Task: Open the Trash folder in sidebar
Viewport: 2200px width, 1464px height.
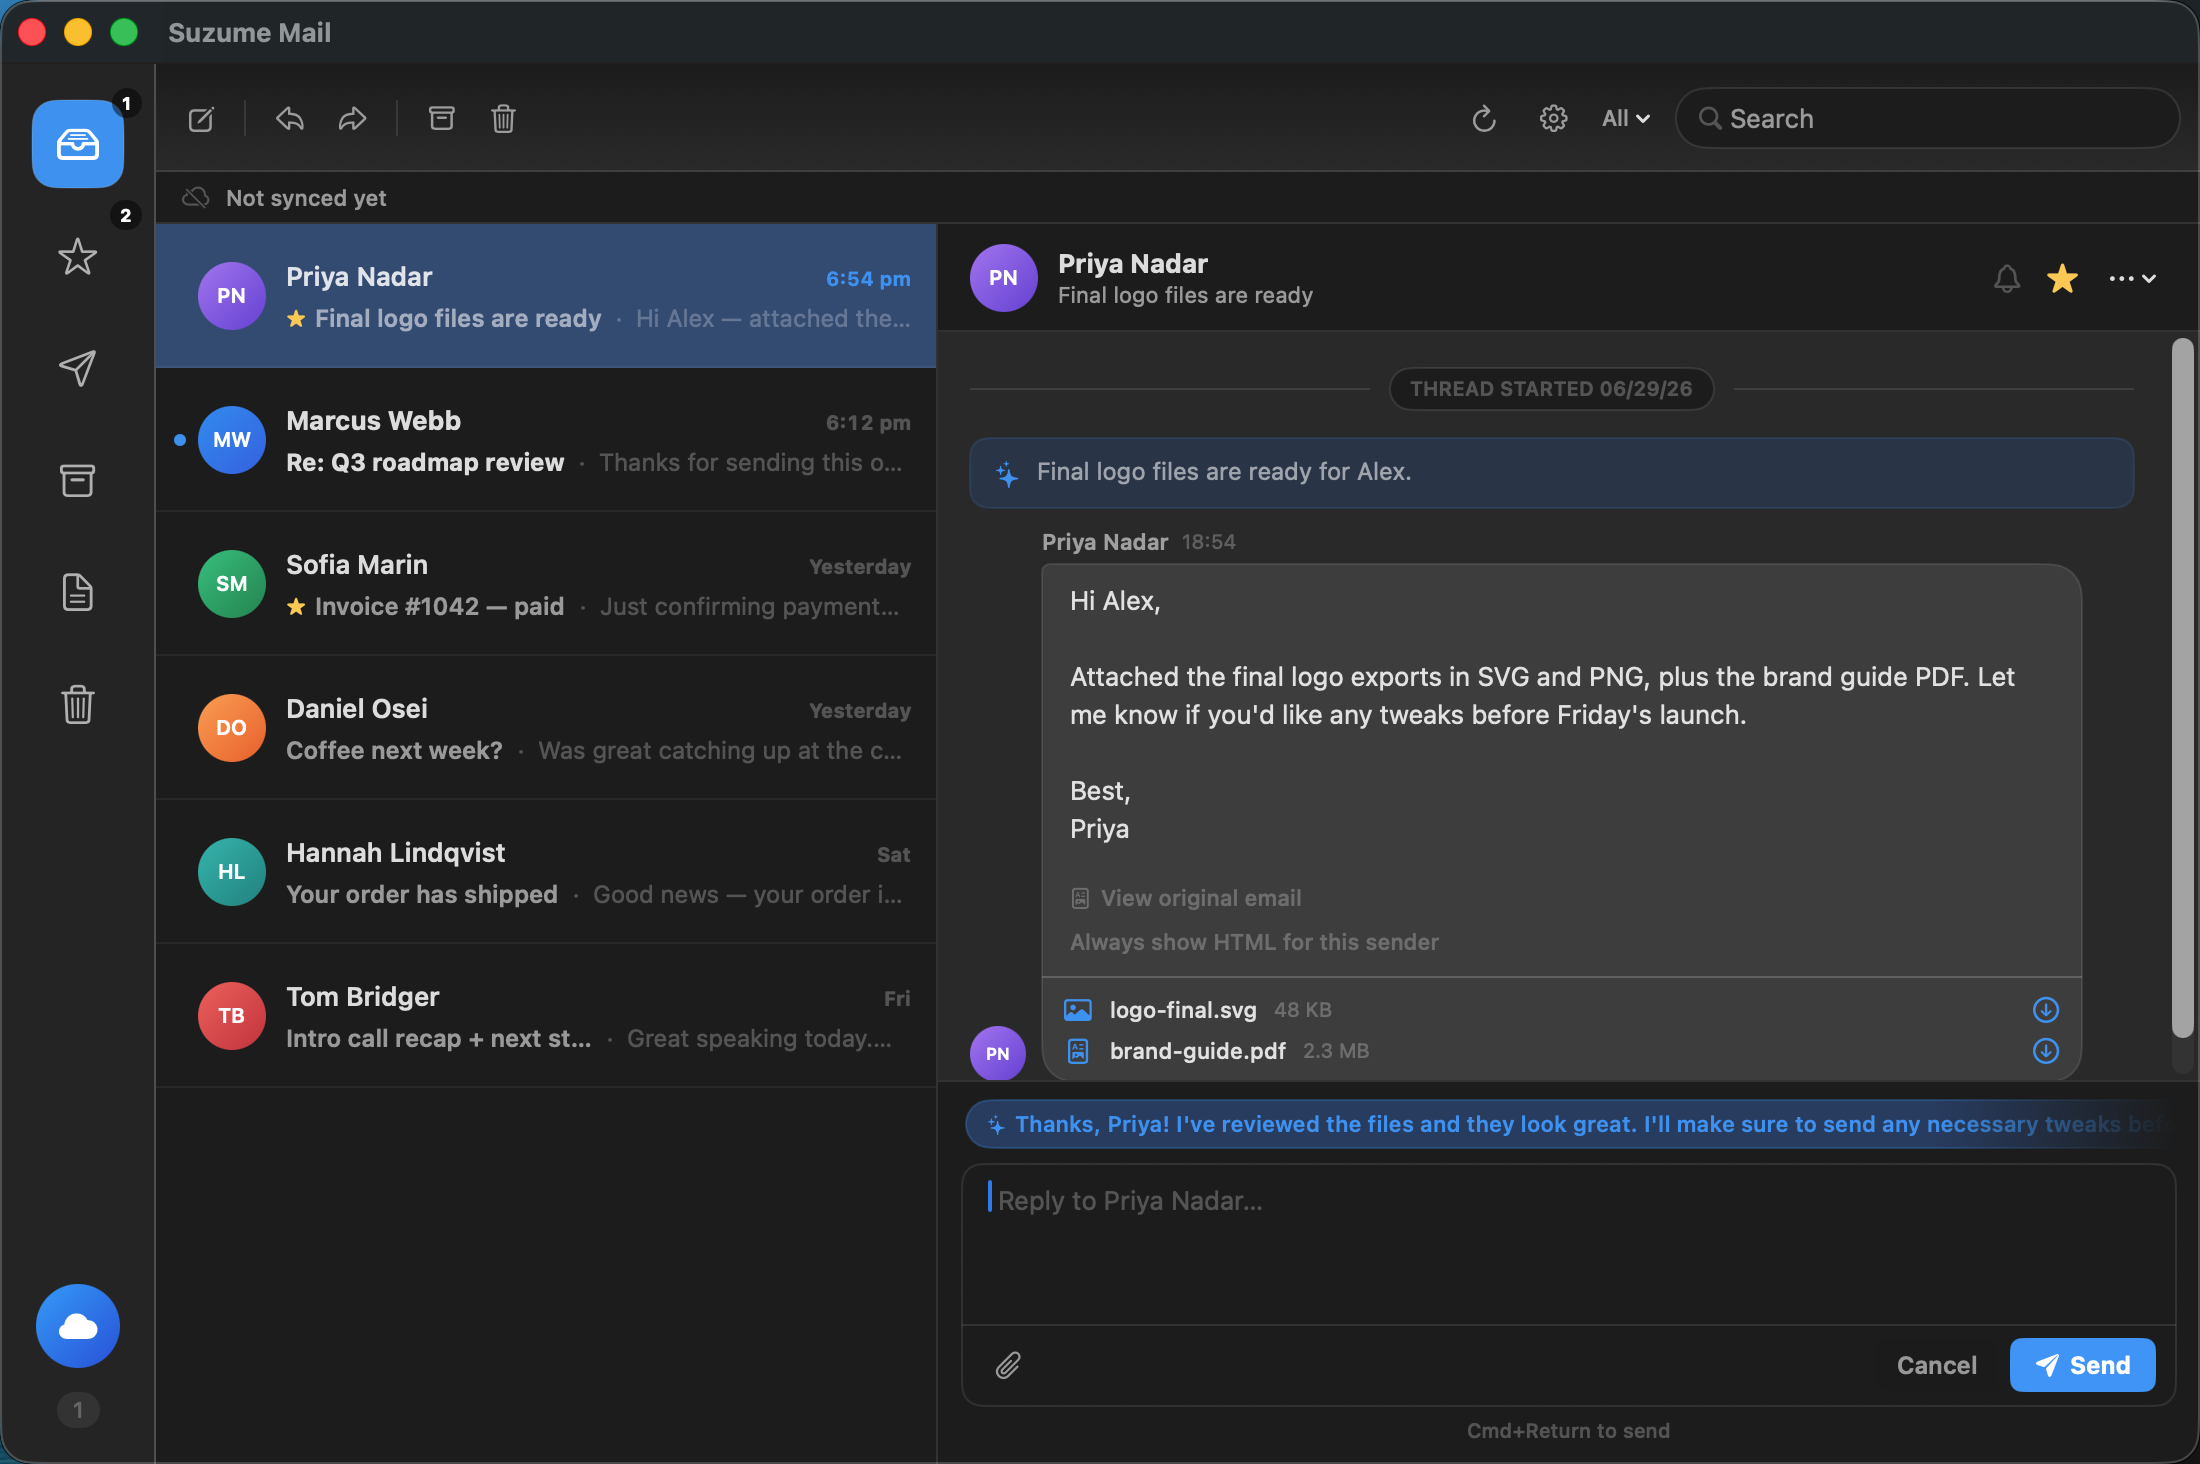Action: click(x=78, y=704)
